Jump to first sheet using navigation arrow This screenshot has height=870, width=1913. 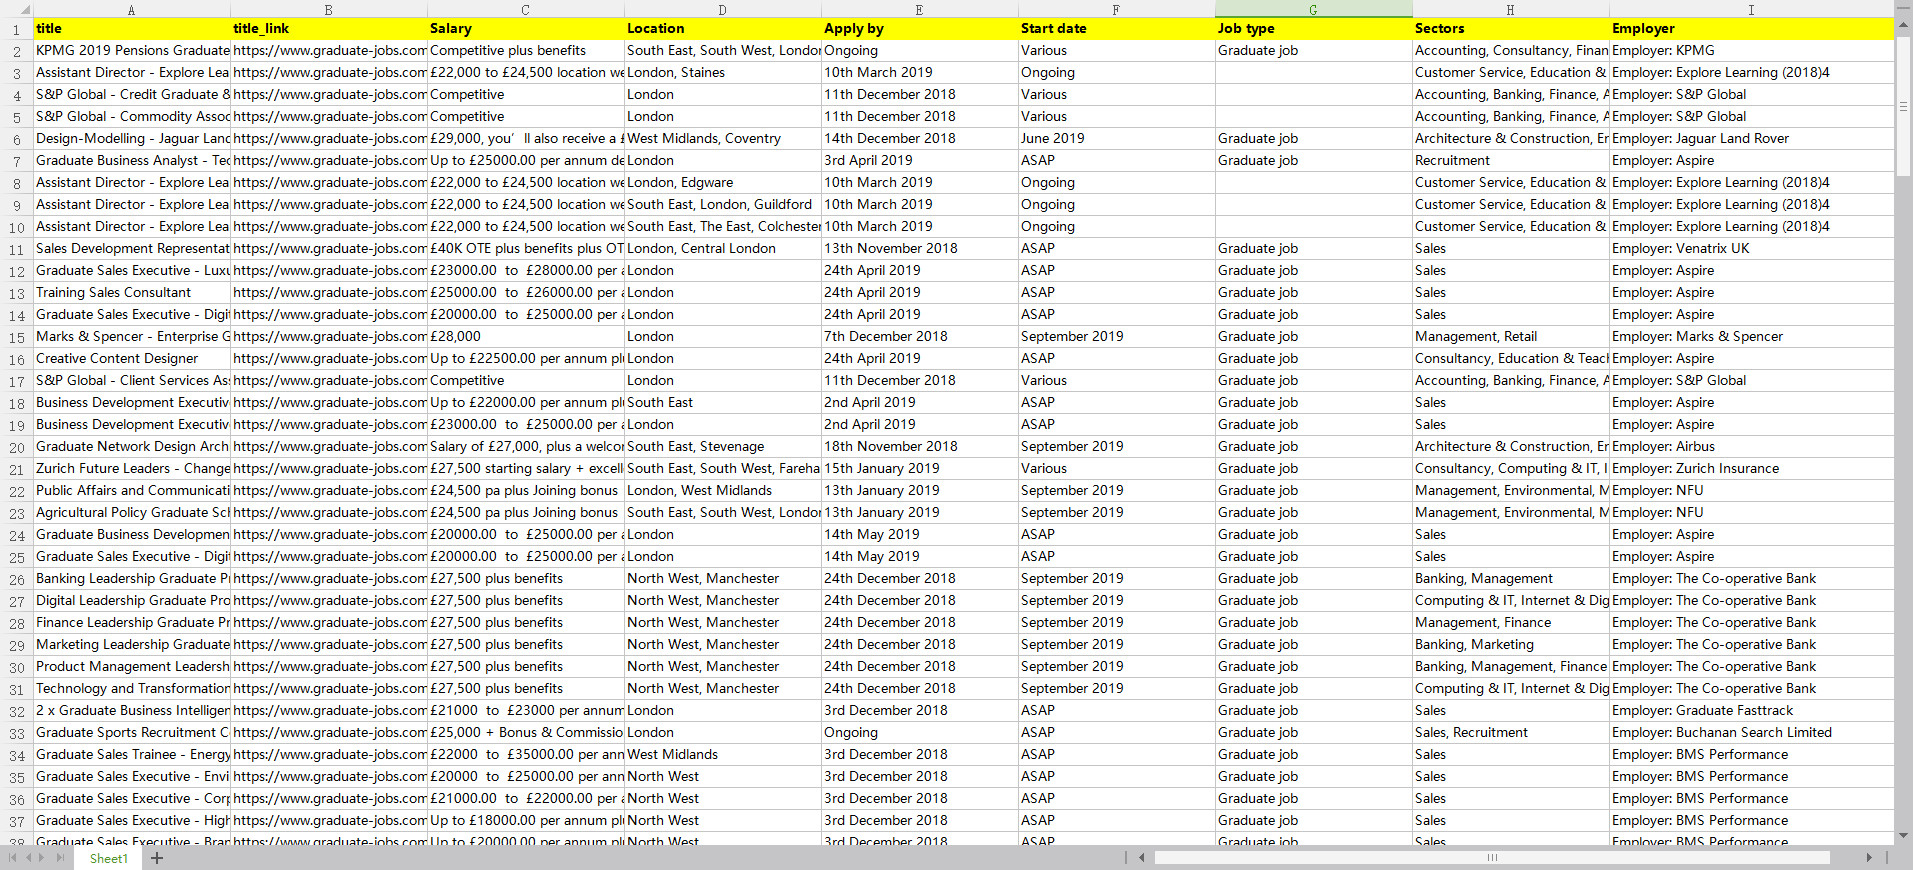(x=13, y=858)
